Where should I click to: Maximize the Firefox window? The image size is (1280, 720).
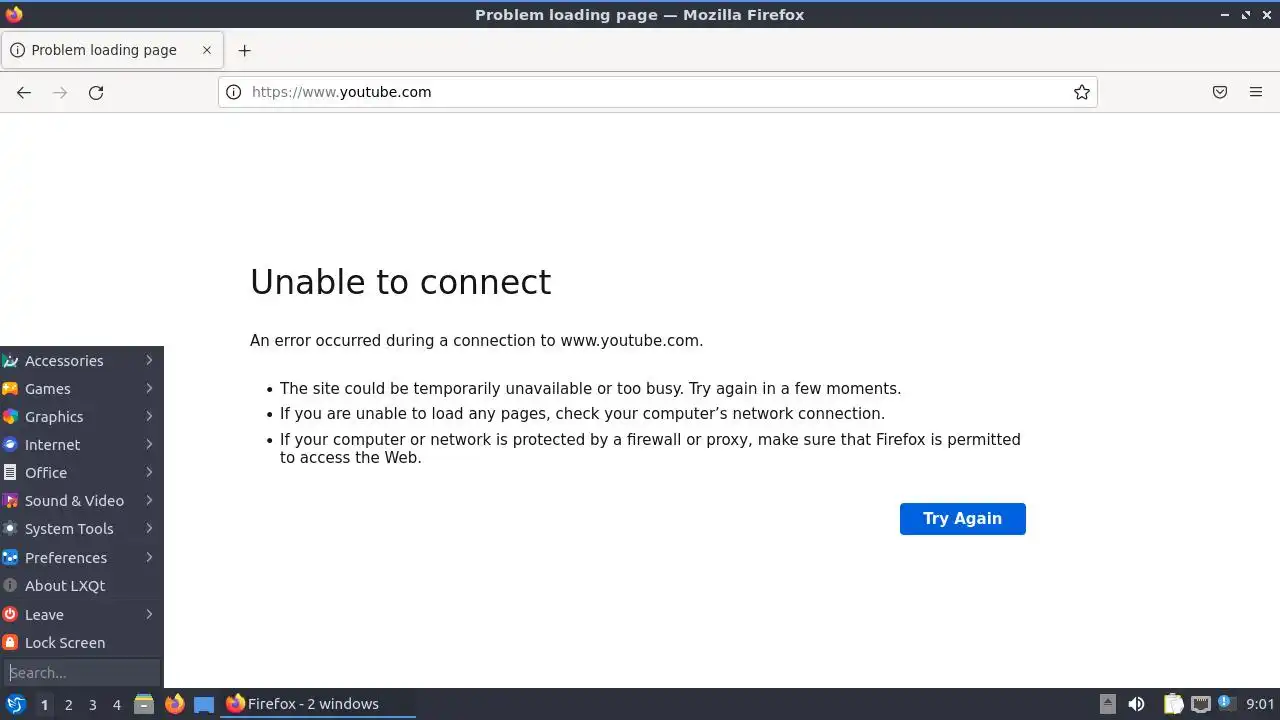tap(1246, 14)
